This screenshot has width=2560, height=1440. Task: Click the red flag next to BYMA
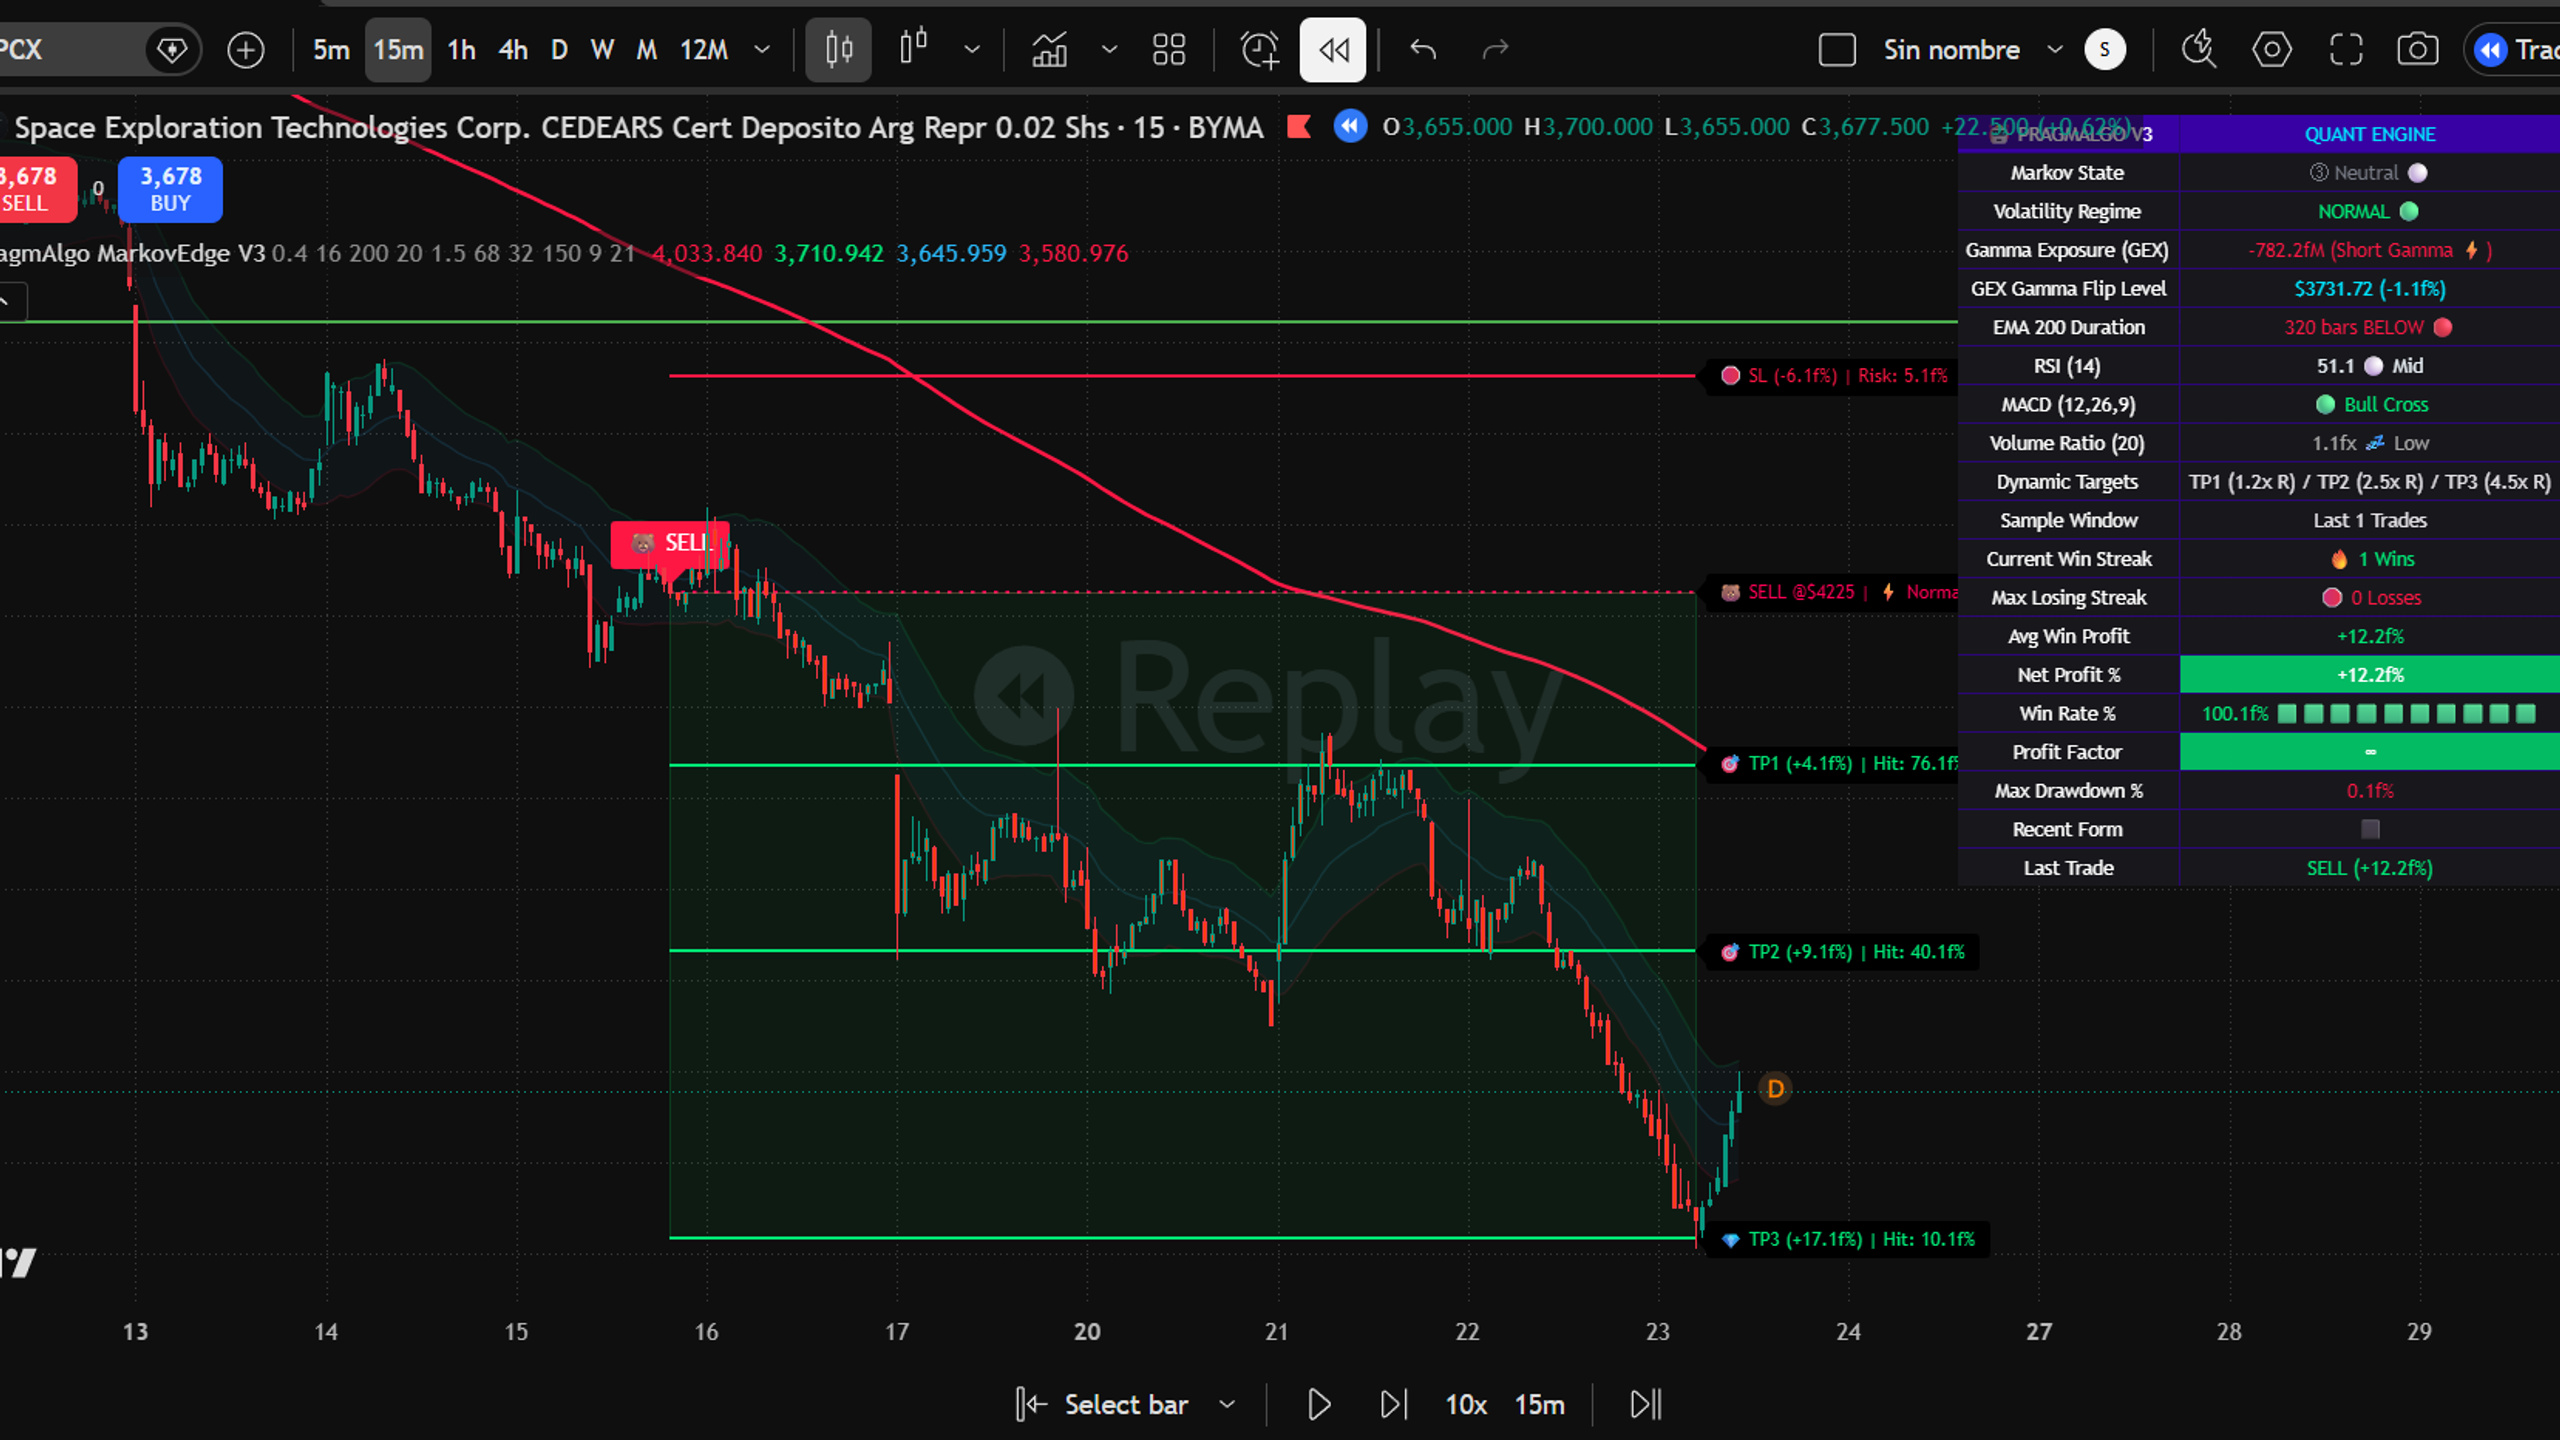coord(1298,127)
